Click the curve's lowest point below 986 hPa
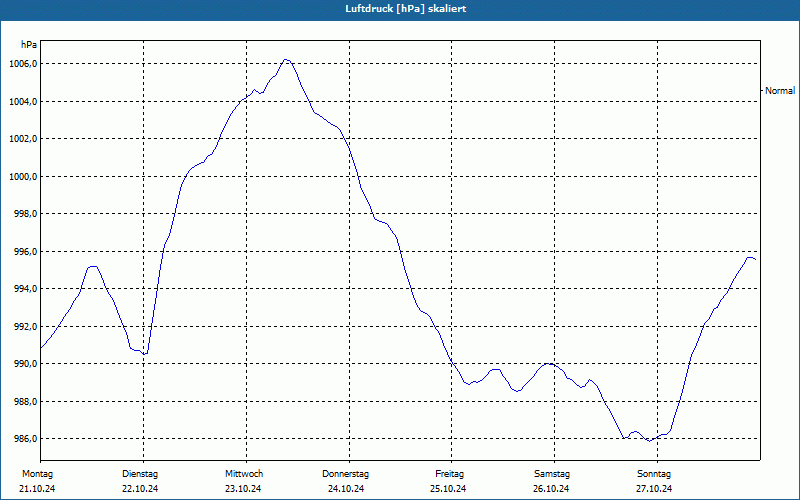This screenshot has height=500, width=800. coord(649,441)
